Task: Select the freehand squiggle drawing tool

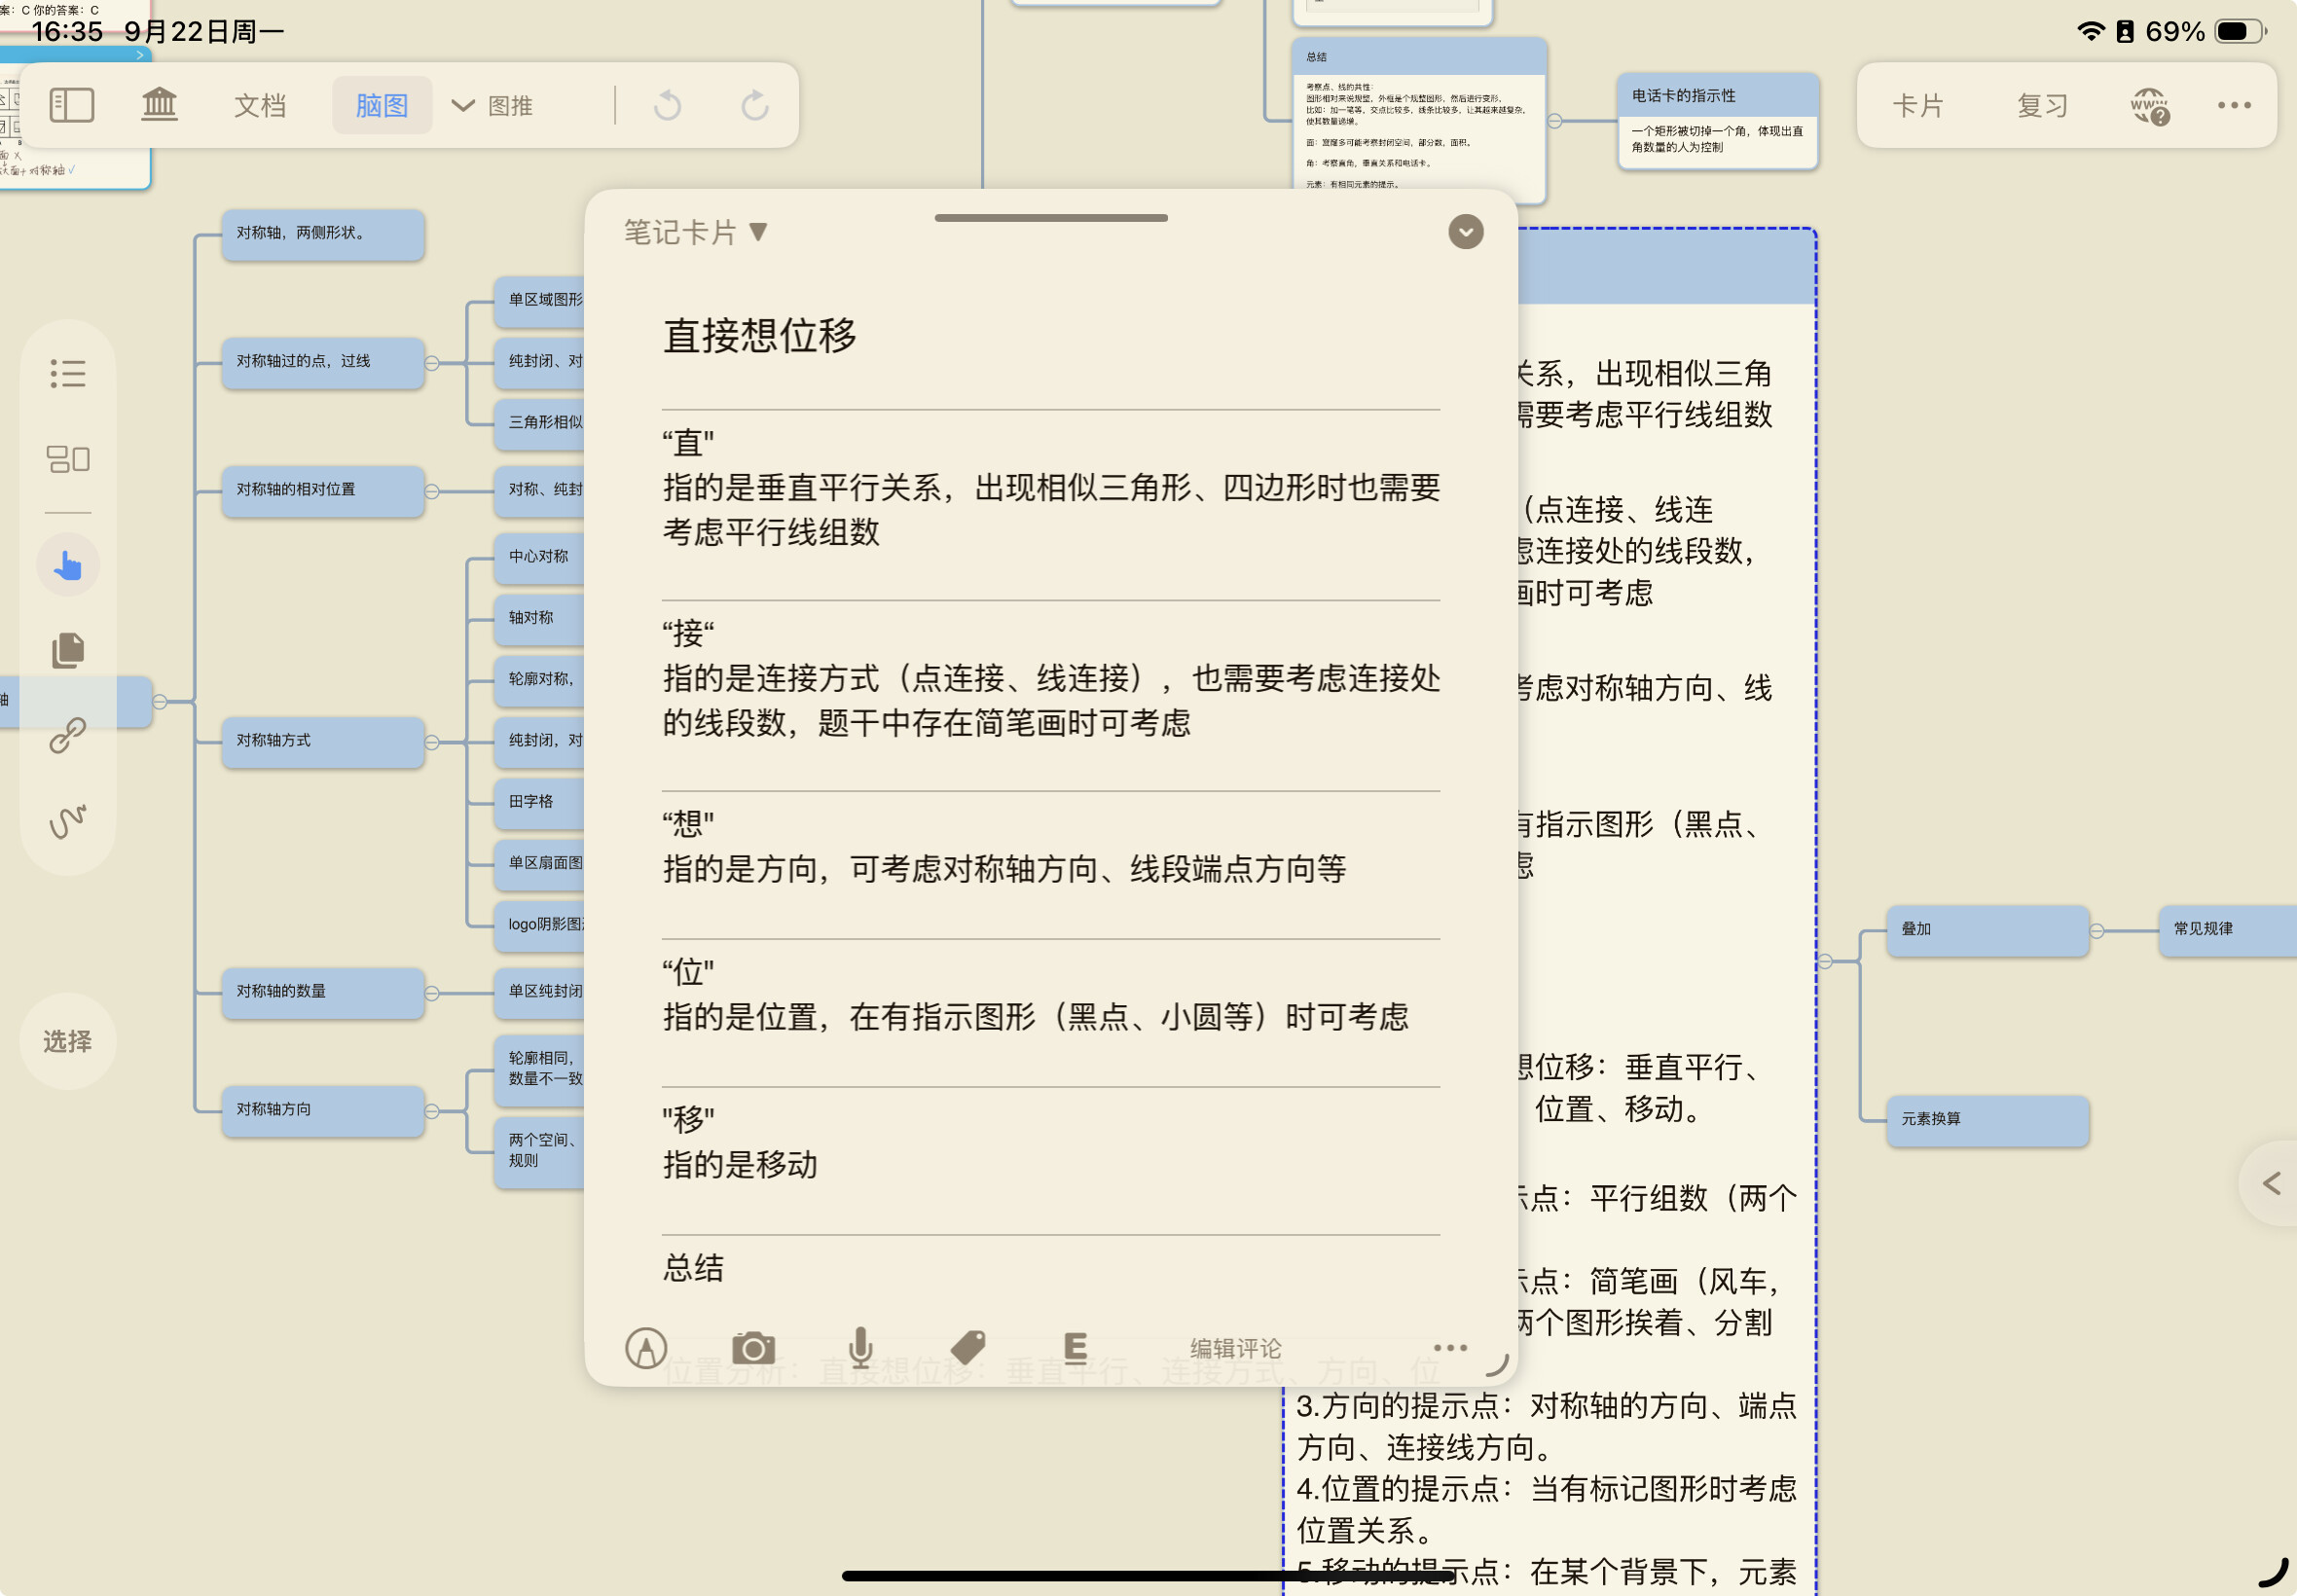Action: click(x=68, y=821)
